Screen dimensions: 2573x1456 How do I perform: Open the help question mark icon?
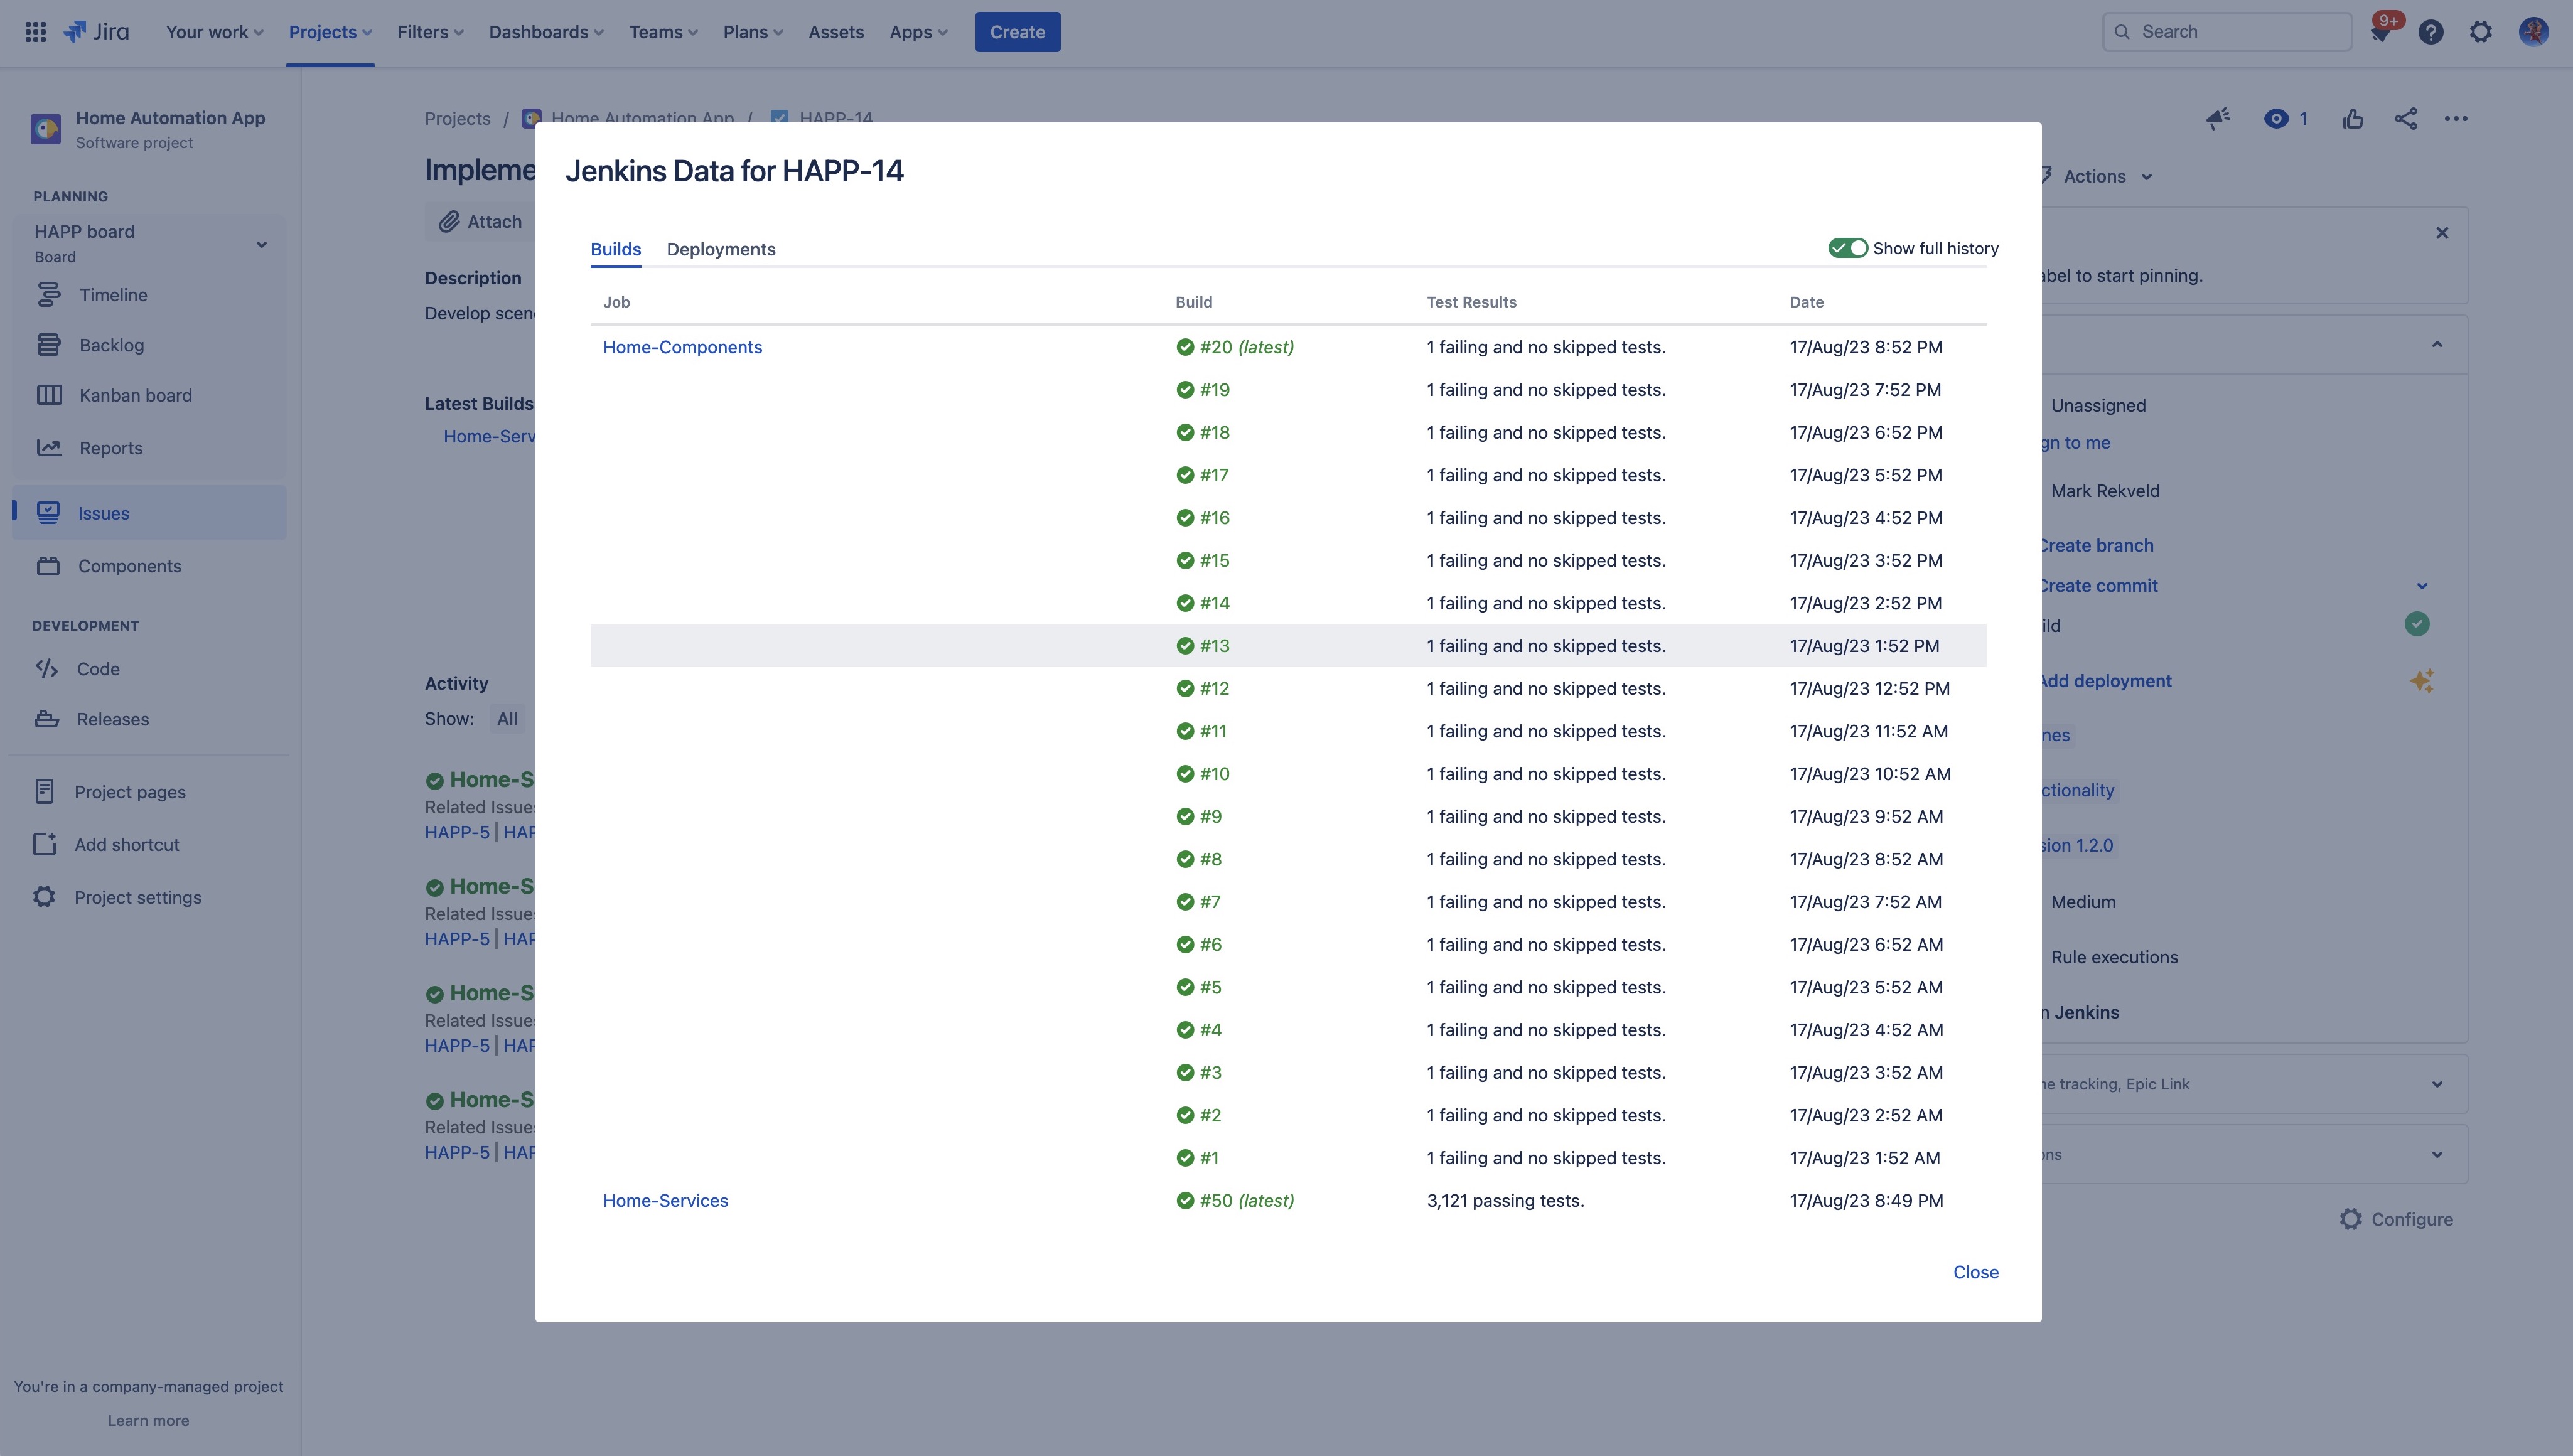2431,31
